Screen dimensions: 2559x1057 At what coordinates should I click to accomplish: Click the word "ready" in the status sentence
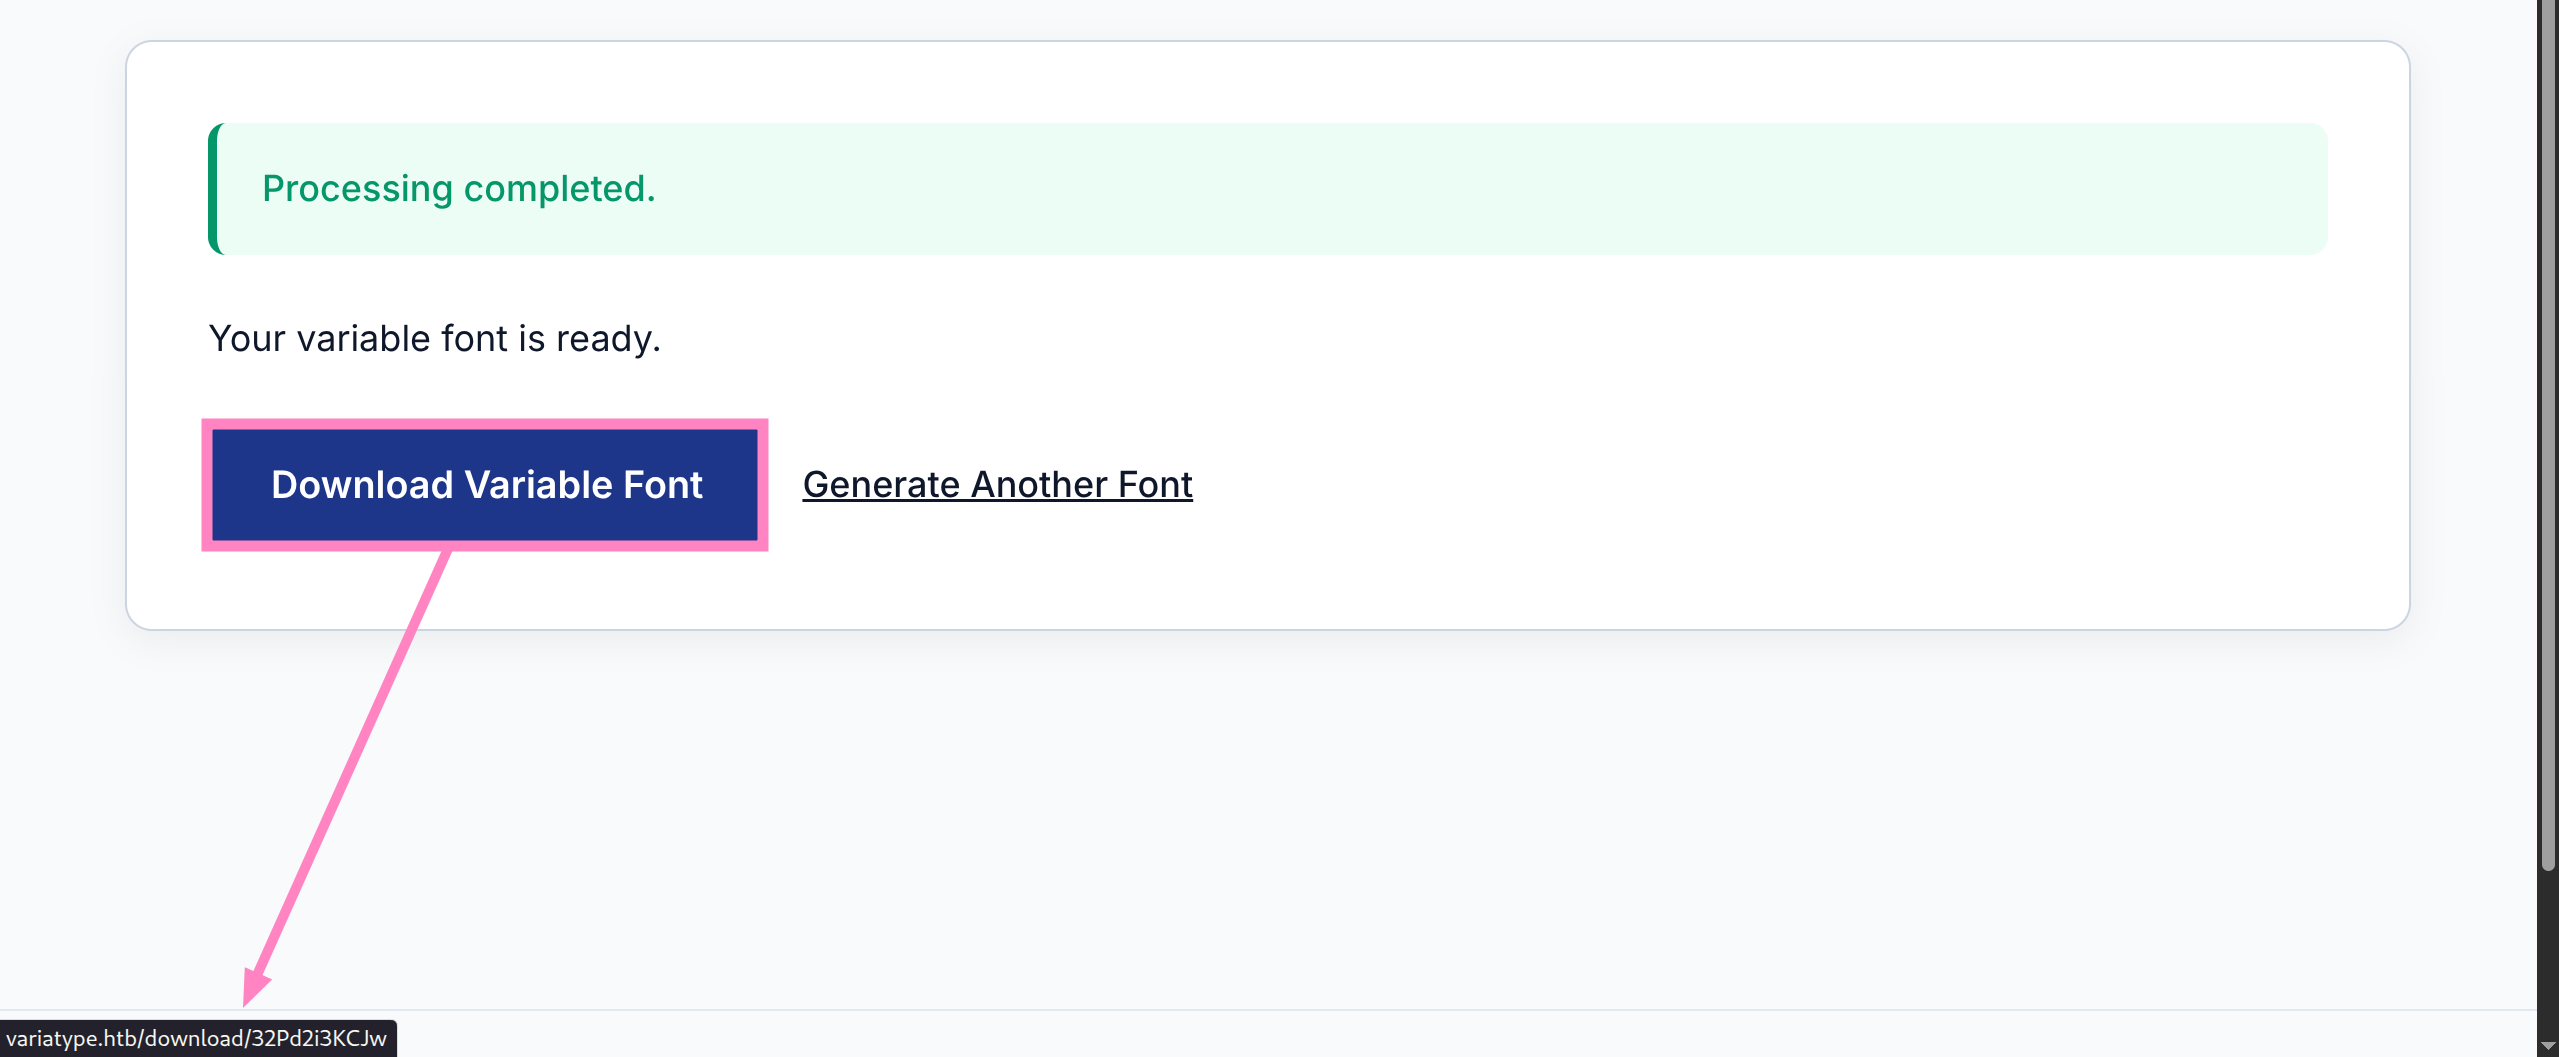tap(603, 339)
